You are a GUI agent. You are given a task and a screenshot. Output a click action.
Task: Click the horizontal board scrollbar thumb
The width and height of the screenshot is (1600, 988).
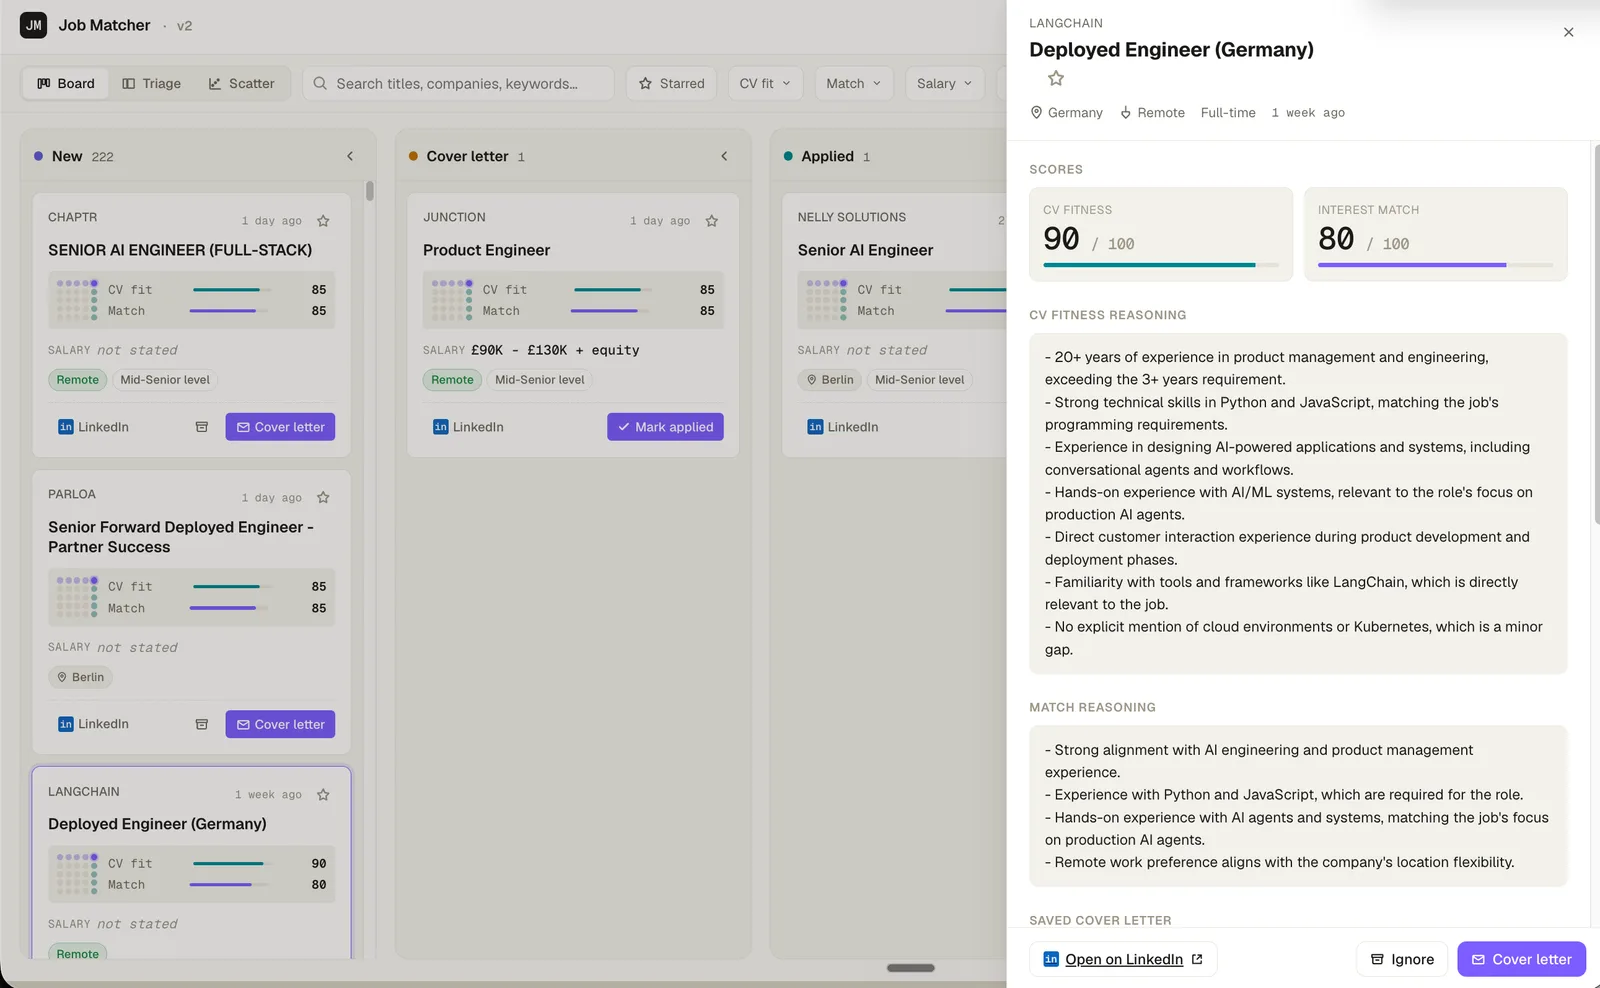pyautogui.click(x=911, y=968)
